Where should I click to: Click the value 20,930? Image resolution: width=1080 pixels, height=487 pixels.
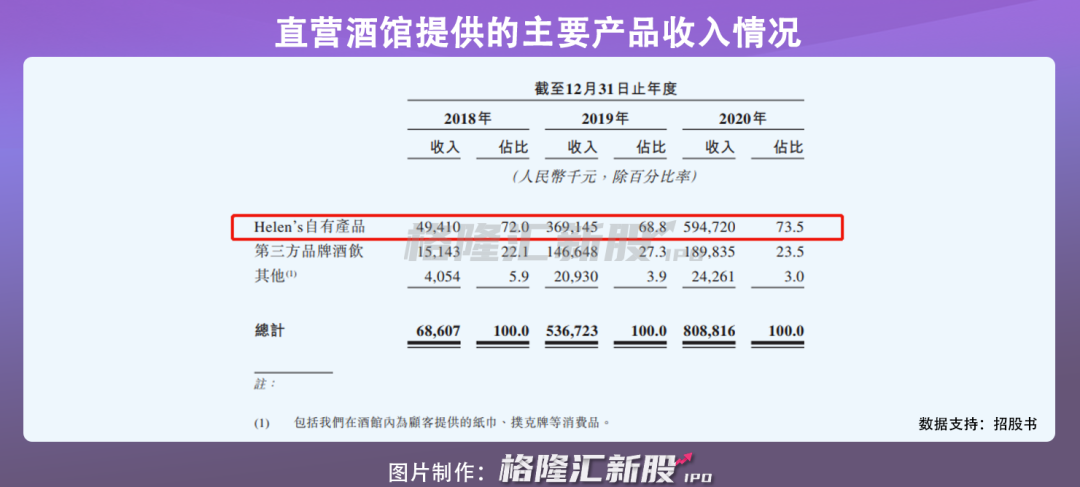click(x=576, y=277)
